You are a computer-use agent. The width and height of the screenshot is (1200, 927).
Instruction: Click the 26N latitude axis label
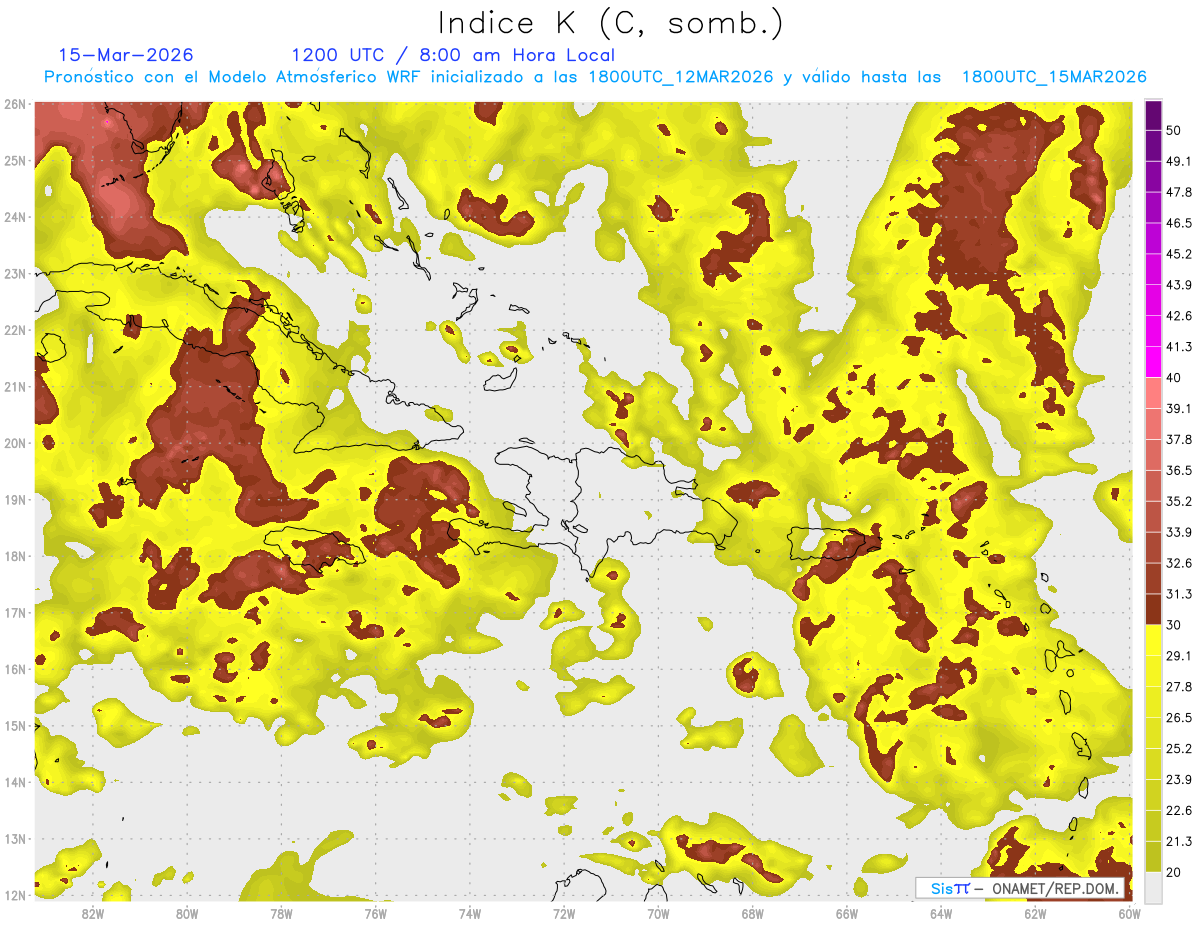(x=15, y=104)
